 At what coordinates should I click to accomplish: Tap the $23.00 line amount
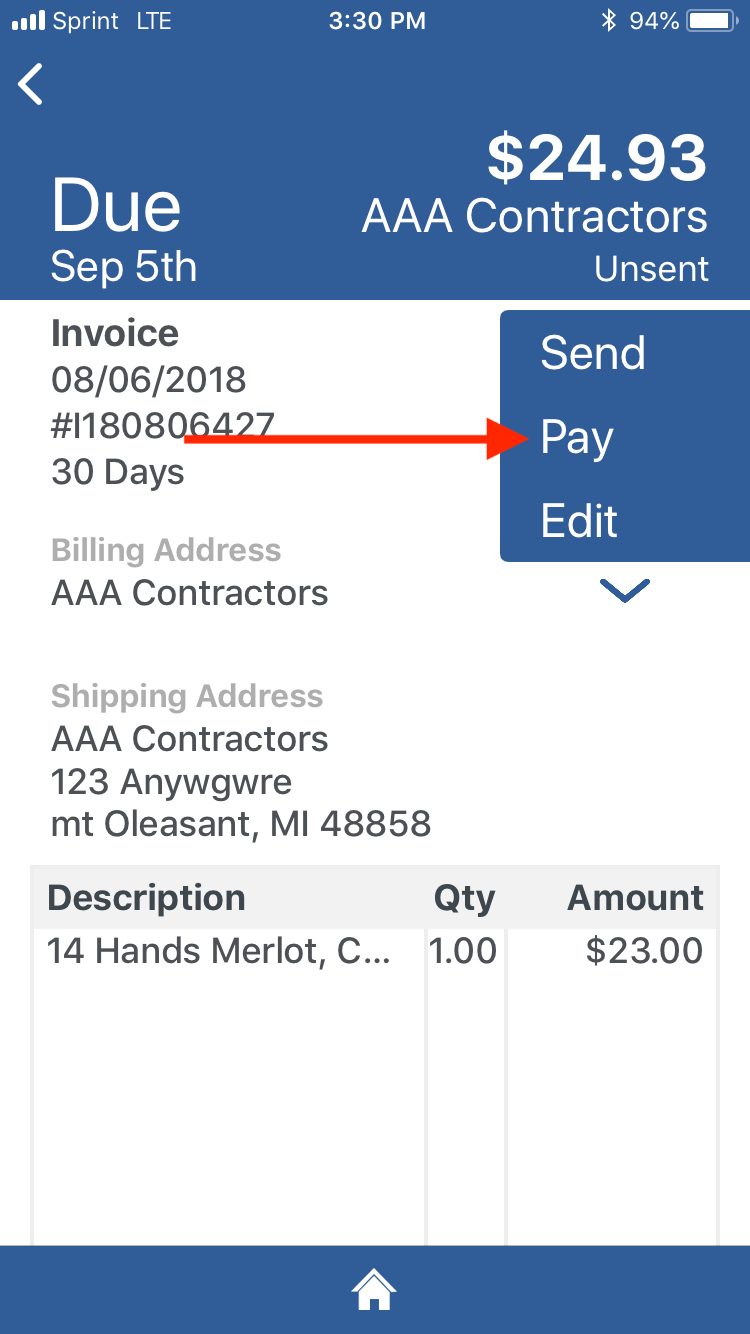(644, 950)
